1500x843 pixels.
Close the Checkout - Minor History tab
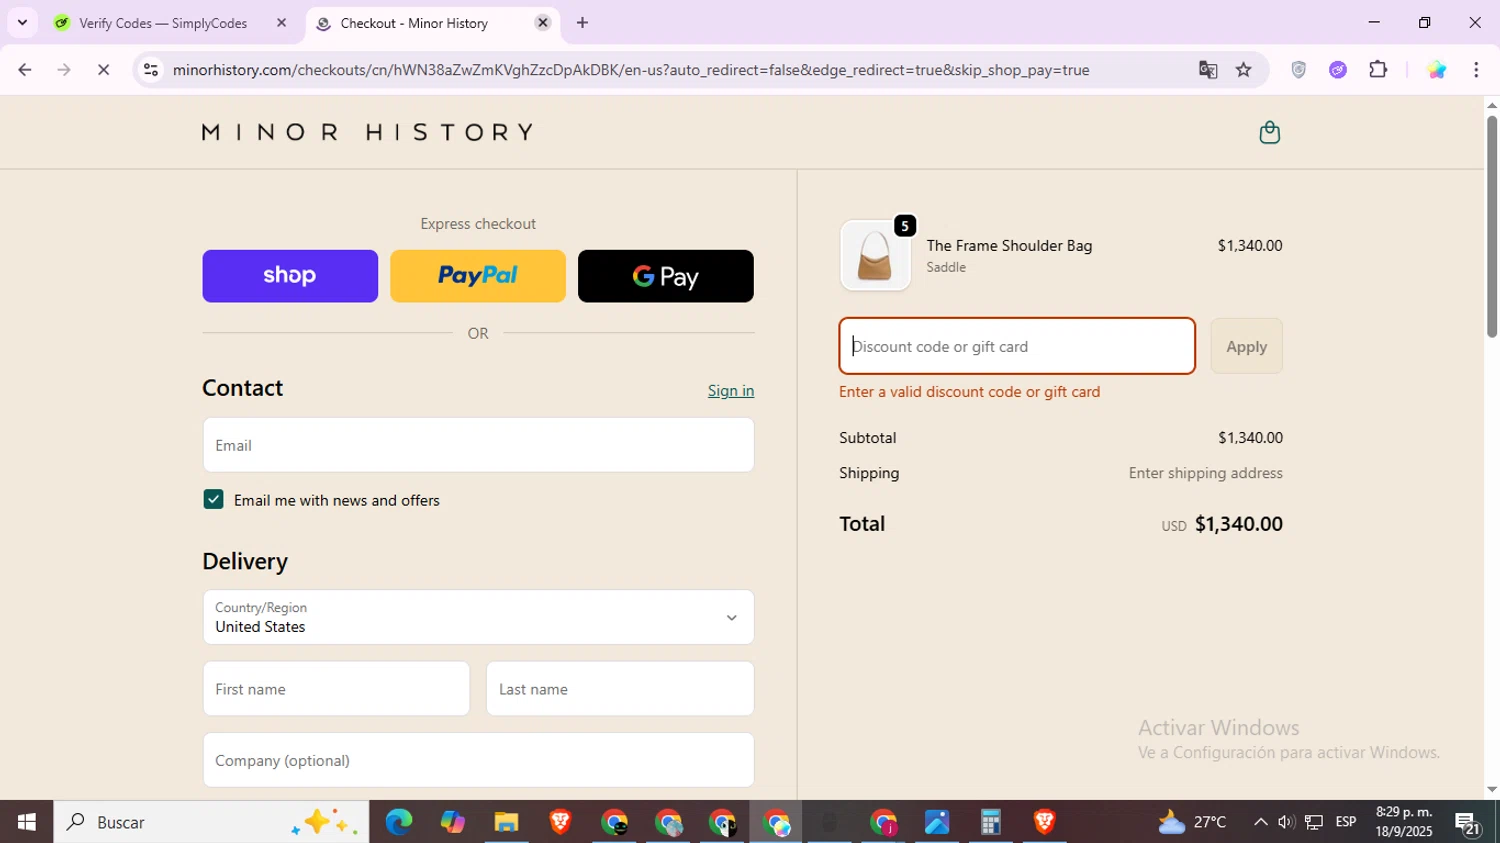[x=543, y=22]
